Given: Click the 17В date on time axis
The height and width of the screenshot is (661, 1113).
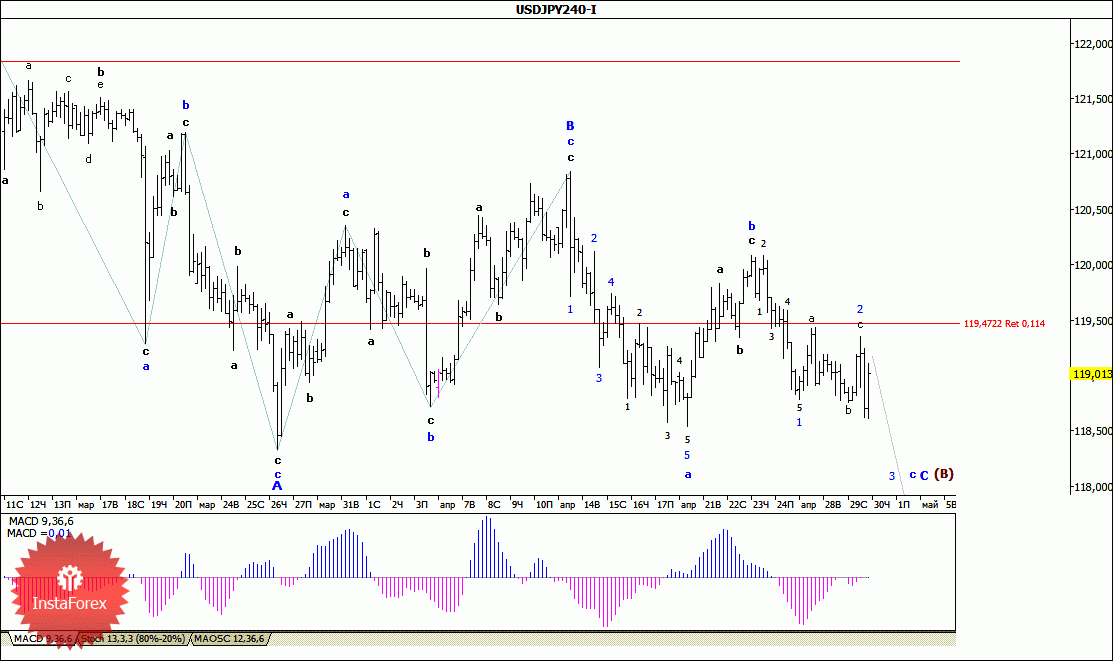Looking at the screenshot, I should (110, 505).
